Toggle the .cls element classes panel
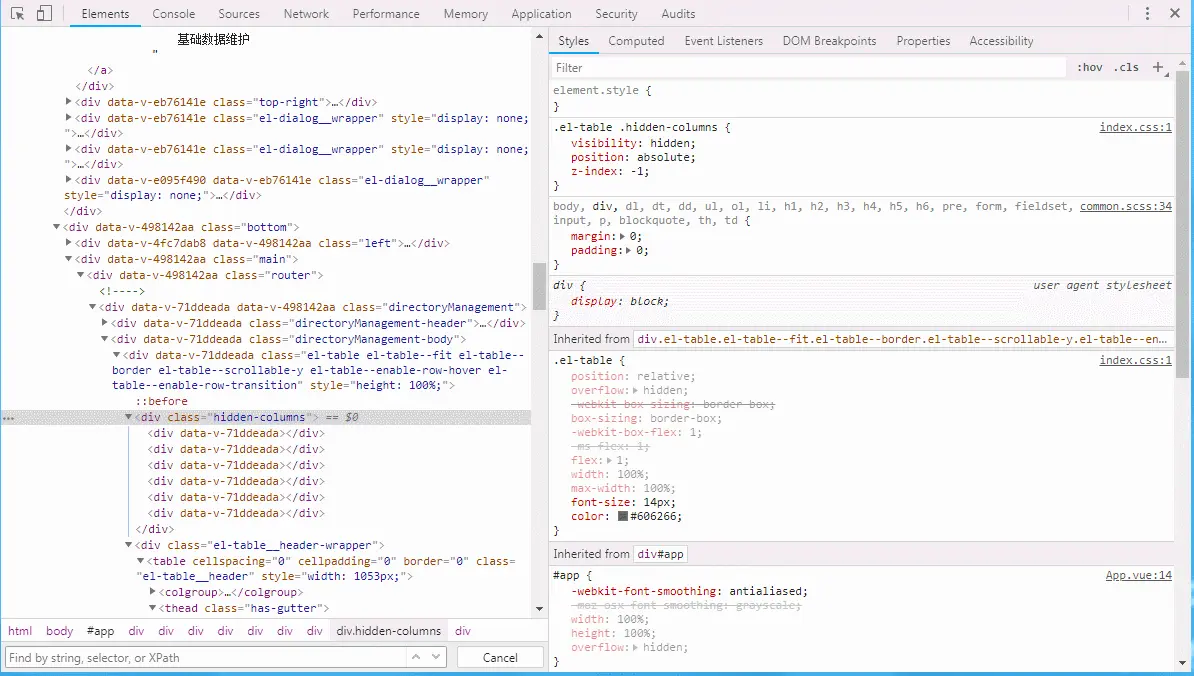This screenshot has height=676, width=1194. (1127, 67)
